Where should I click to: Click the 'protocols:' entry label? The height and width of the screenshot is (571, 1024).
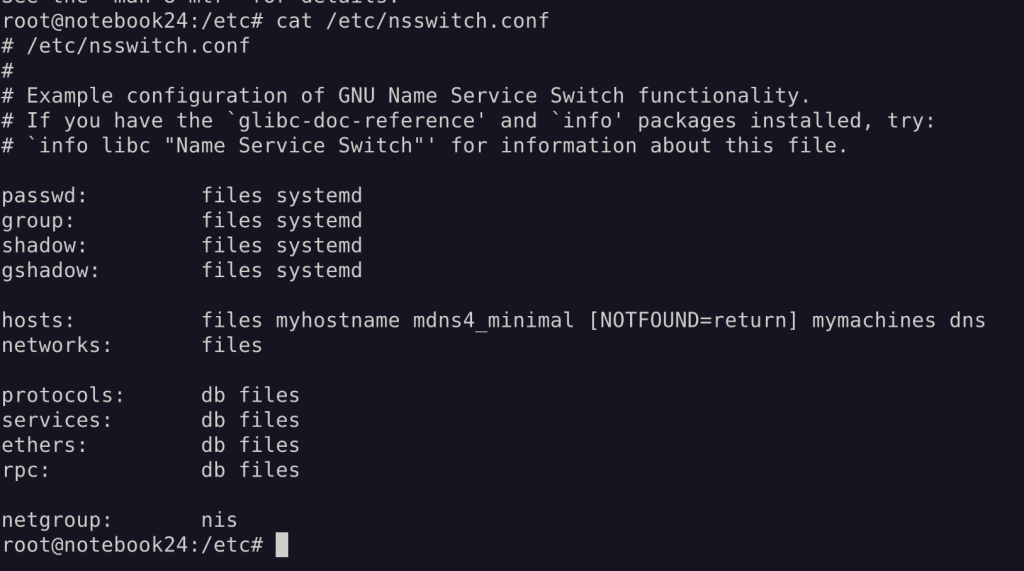pos(63,395)
